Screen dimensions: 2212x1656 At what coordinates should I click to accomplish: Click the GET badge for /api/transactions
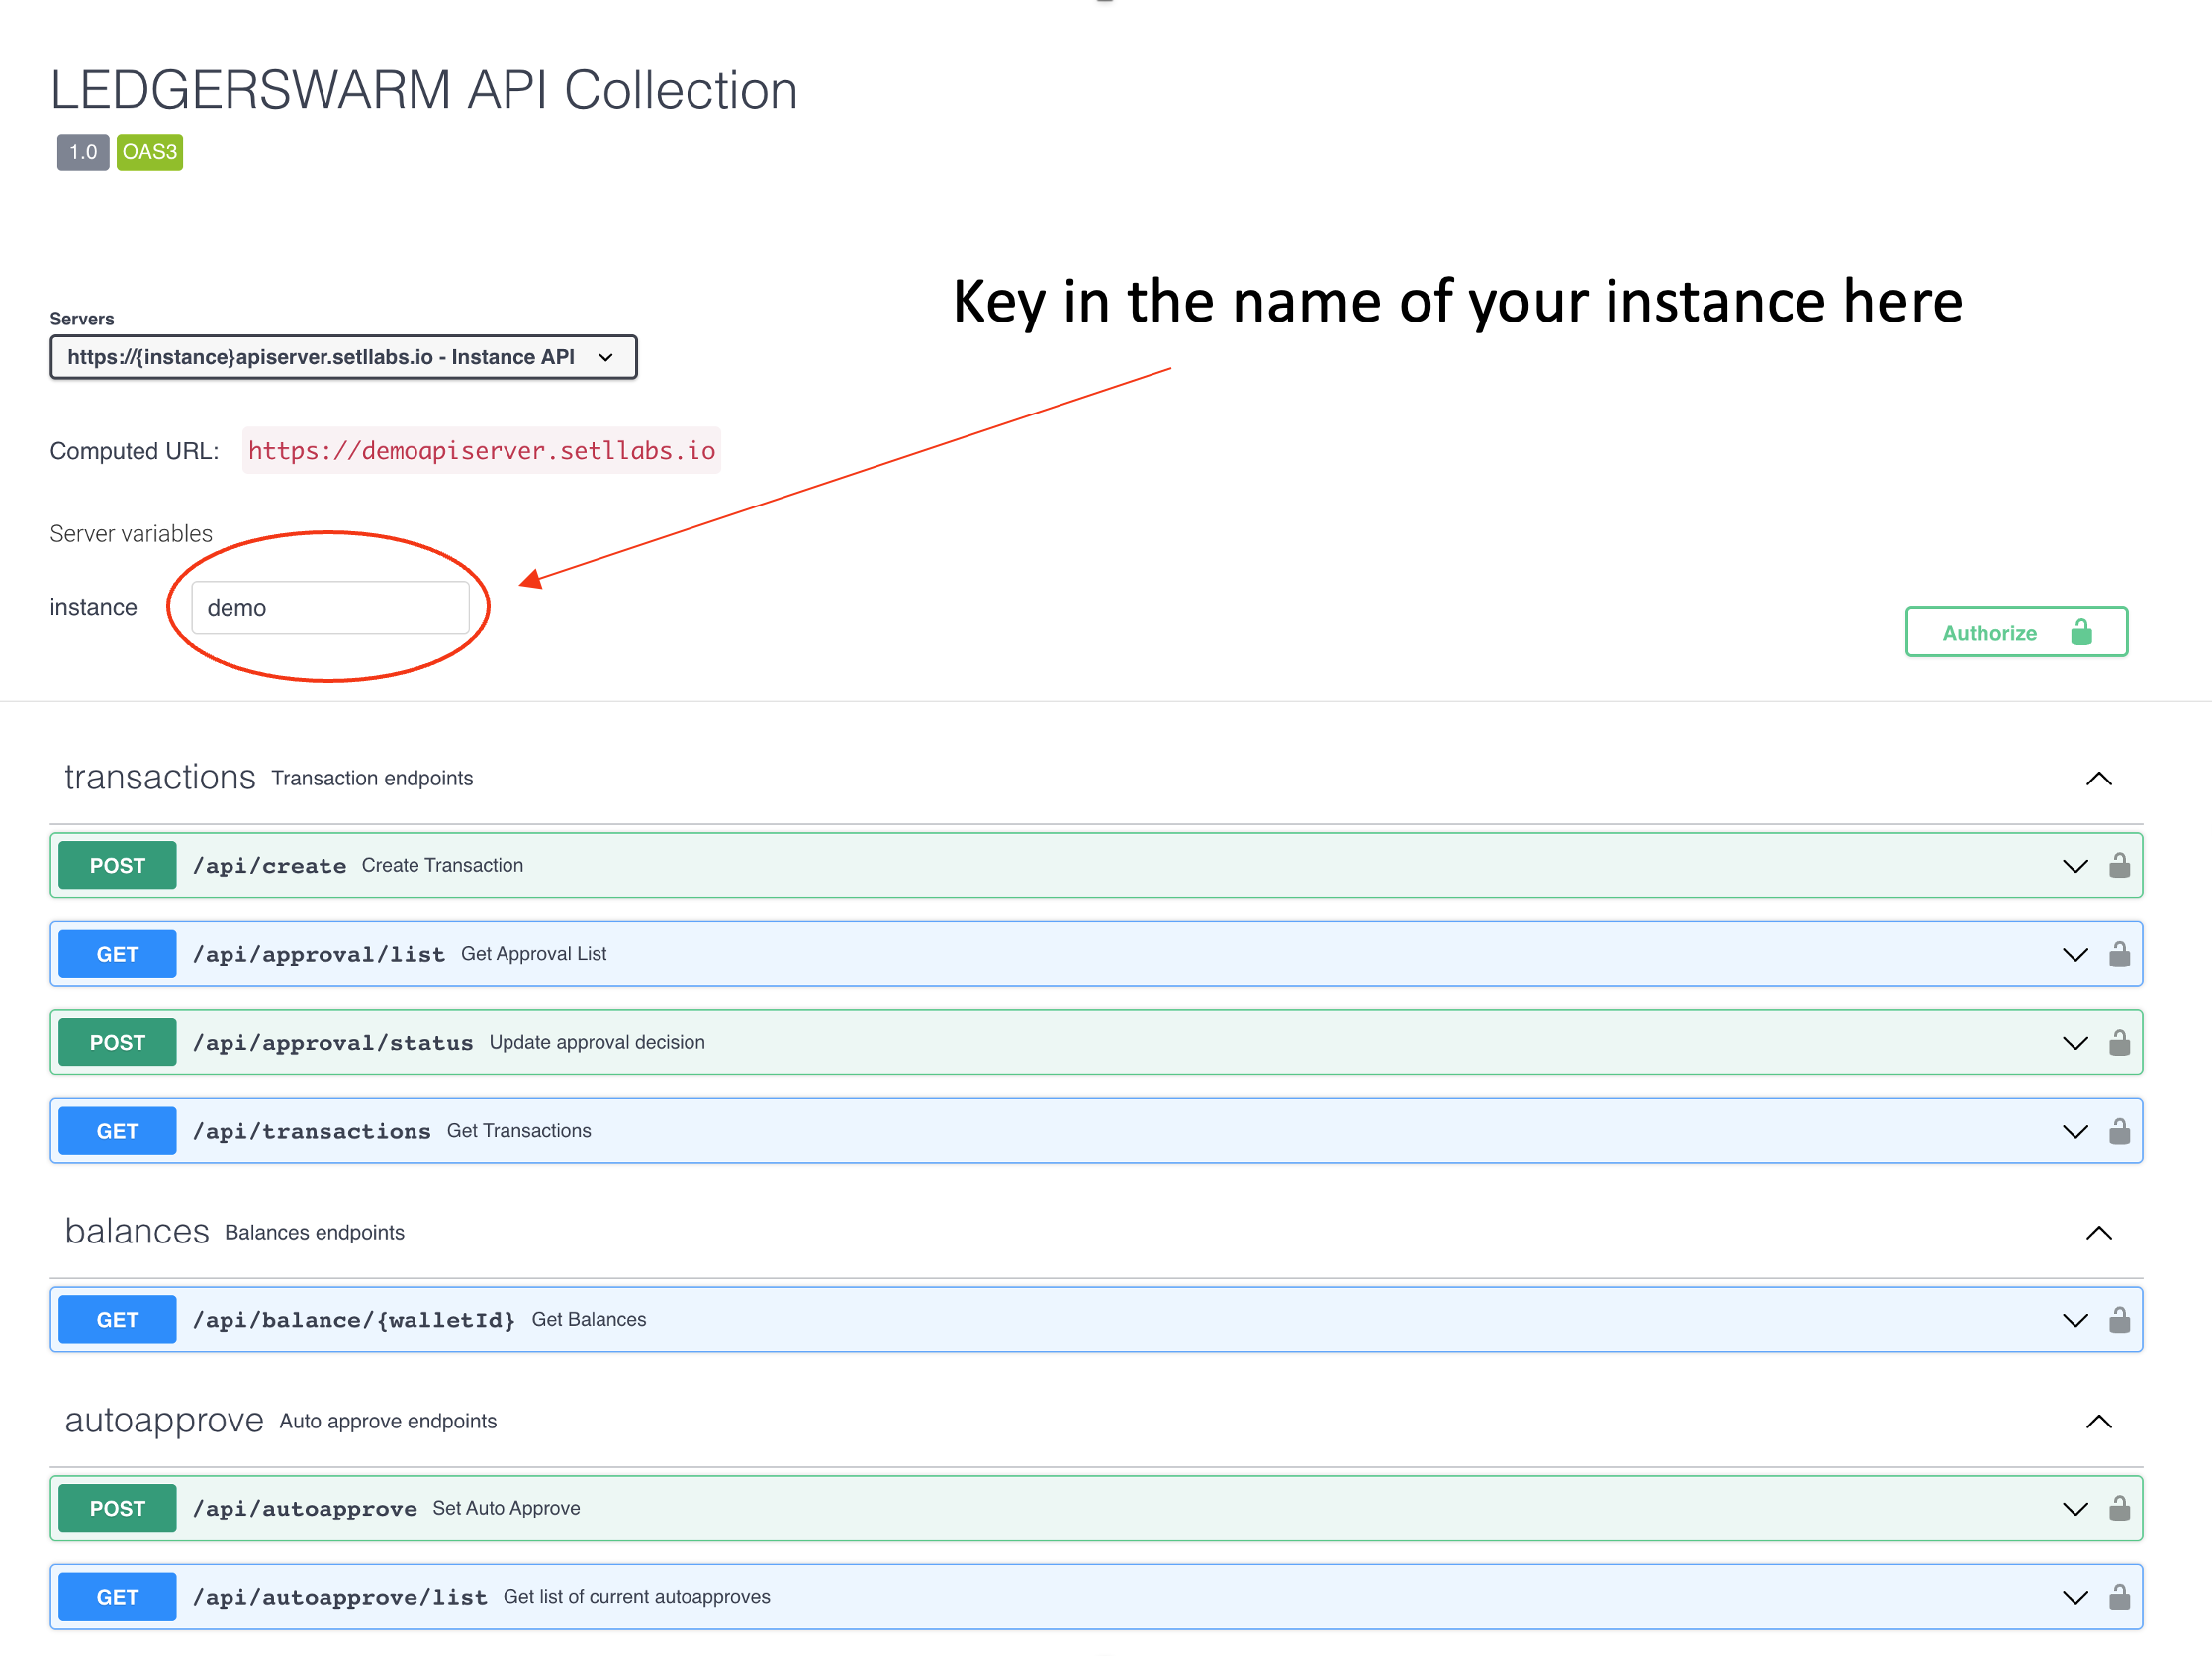[x=117, y=1130]
